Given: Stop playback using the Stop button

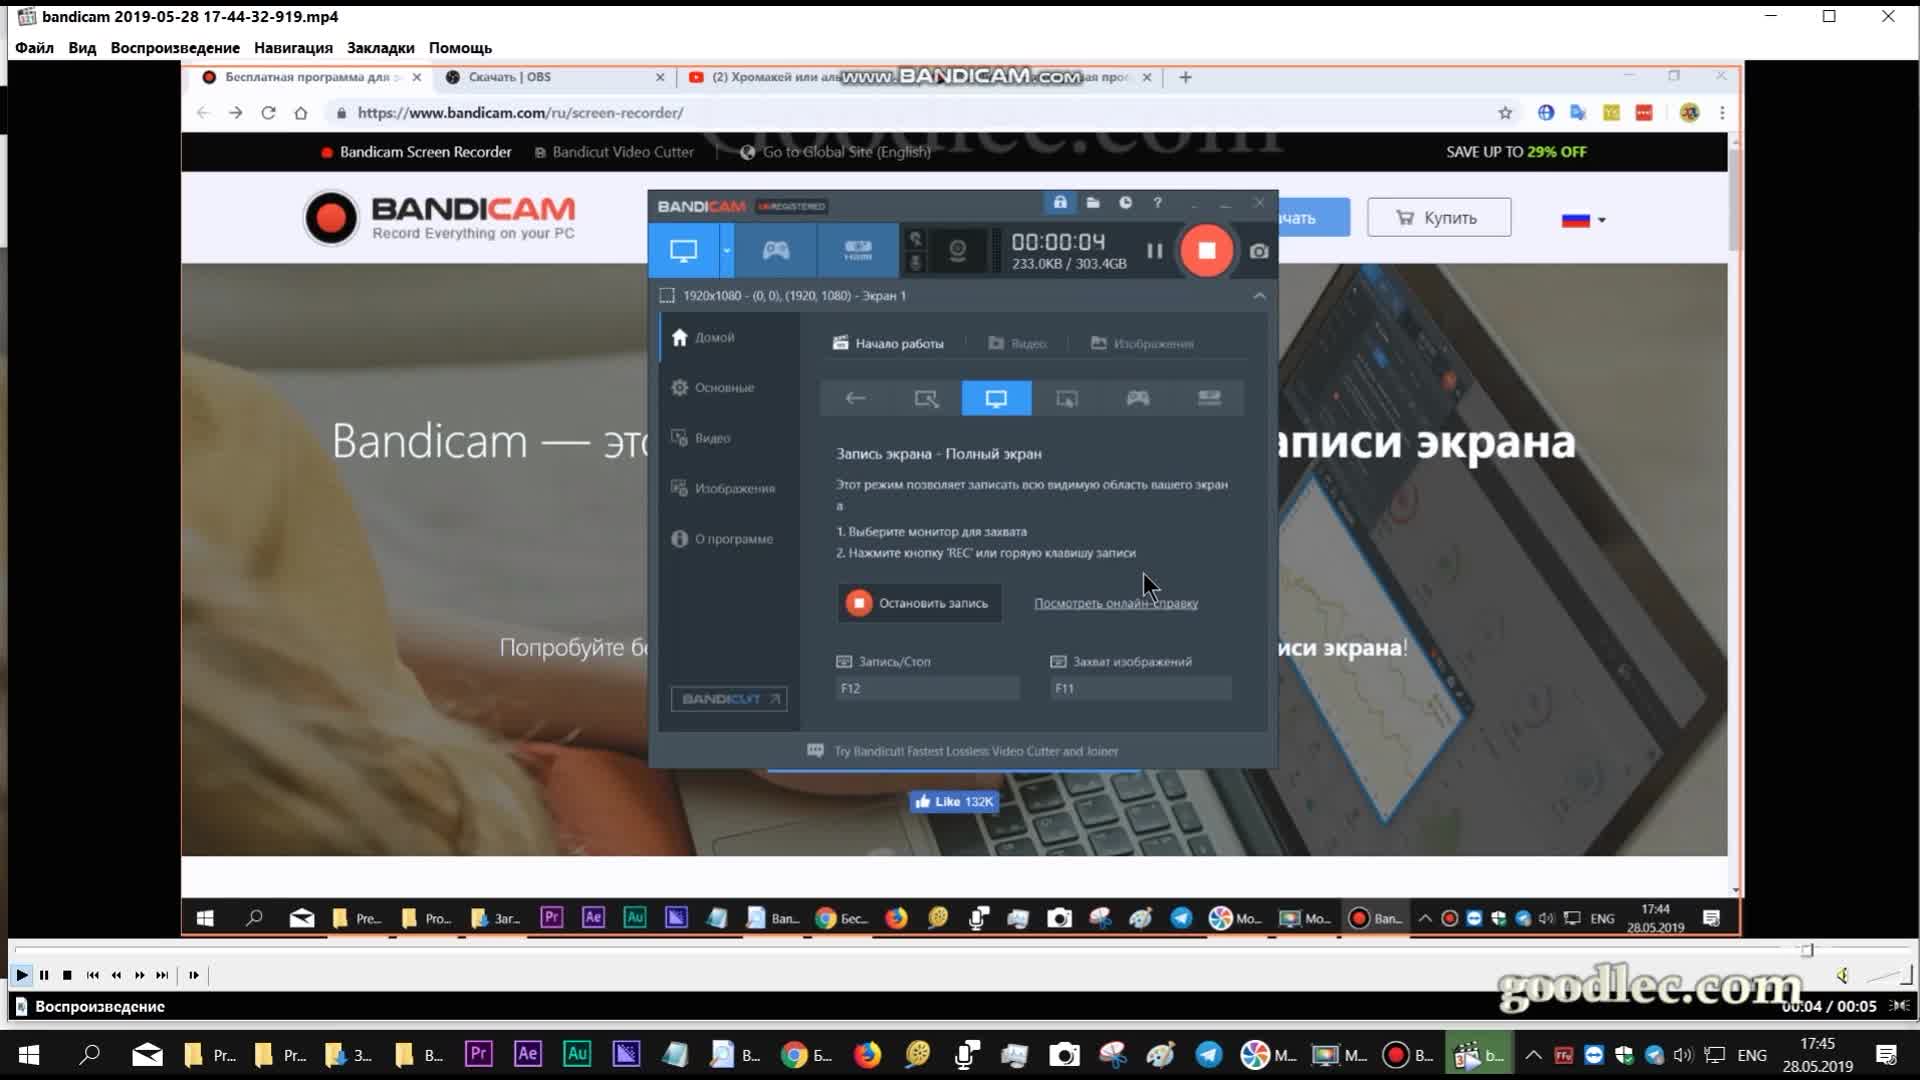Looking at the screenshot, I should 67,975.
